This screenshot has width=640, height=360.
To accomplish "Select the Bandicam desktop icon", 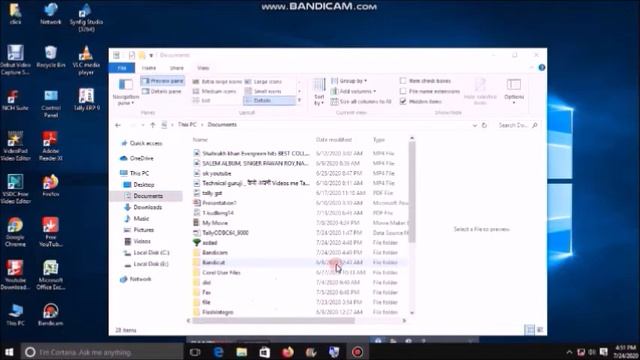I will 51,315.
